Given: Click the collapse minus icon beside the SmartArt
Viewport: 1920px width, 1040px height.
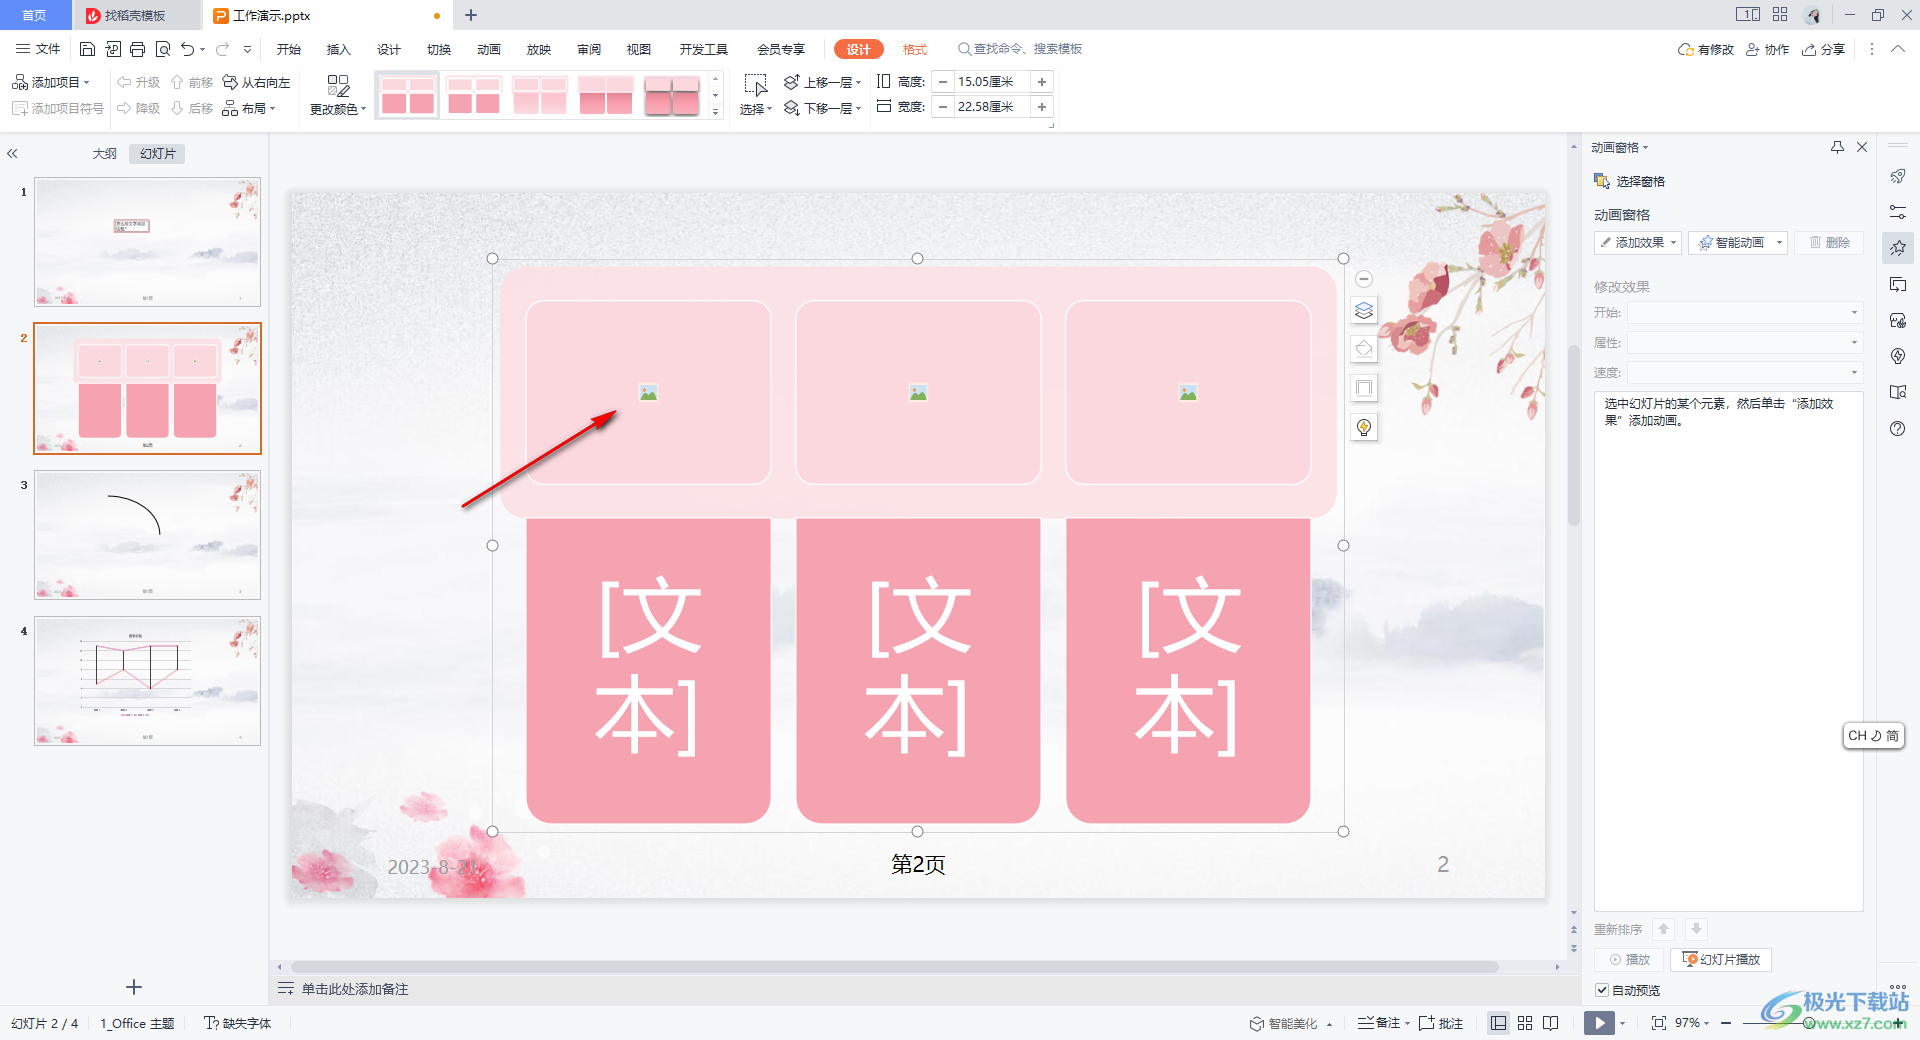Looking at the screenshot, I should [1364, 279].
